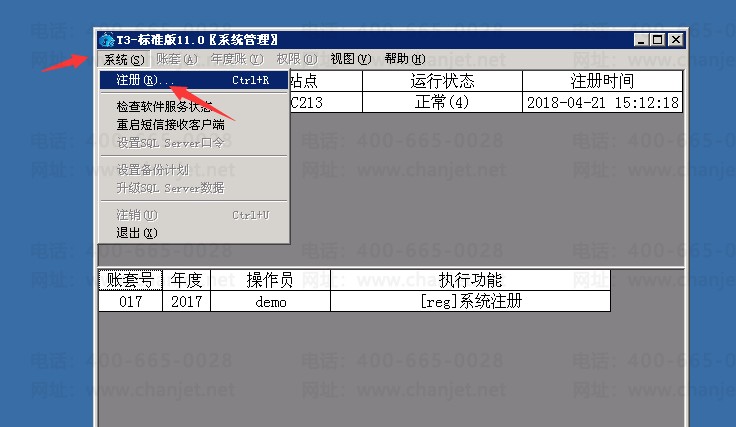Select the 017 account number cell
The width and height of the screenshot is (736, 427).
[130, 301]
